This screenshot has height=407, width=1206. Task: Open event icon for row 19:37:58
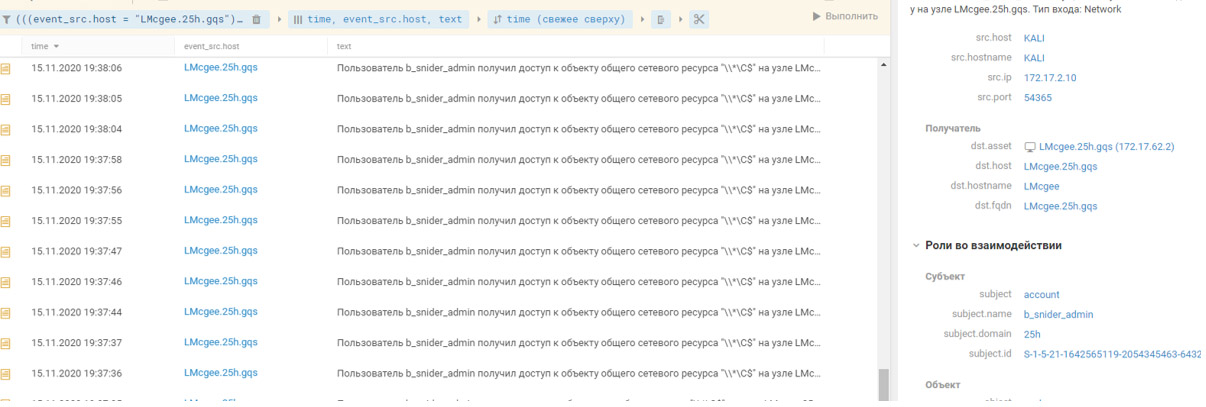pos(6,160)
